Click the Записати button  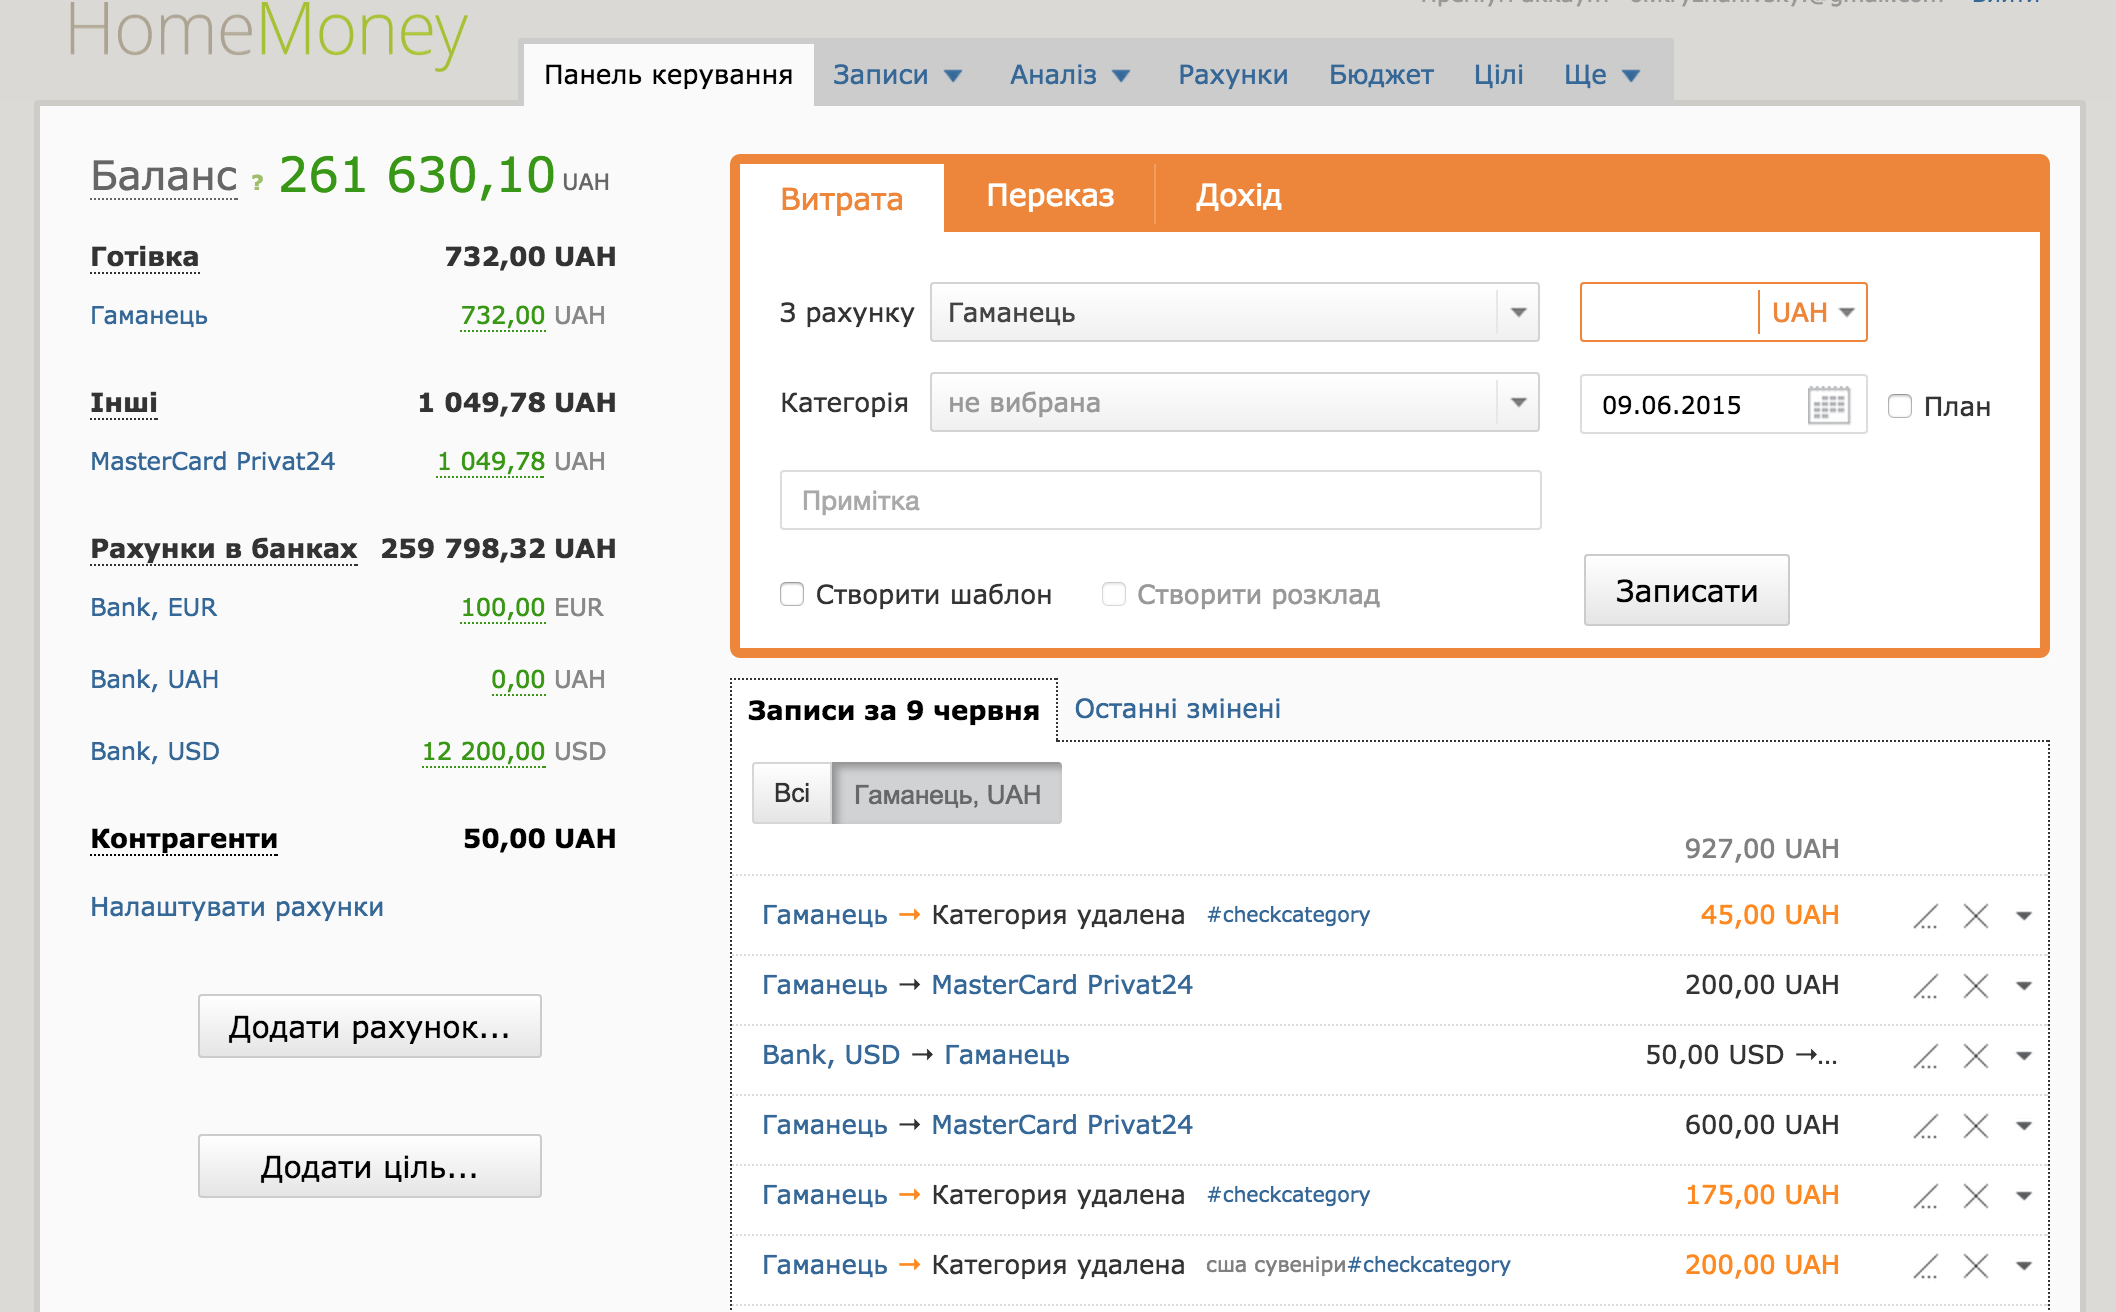point(1686,590)
